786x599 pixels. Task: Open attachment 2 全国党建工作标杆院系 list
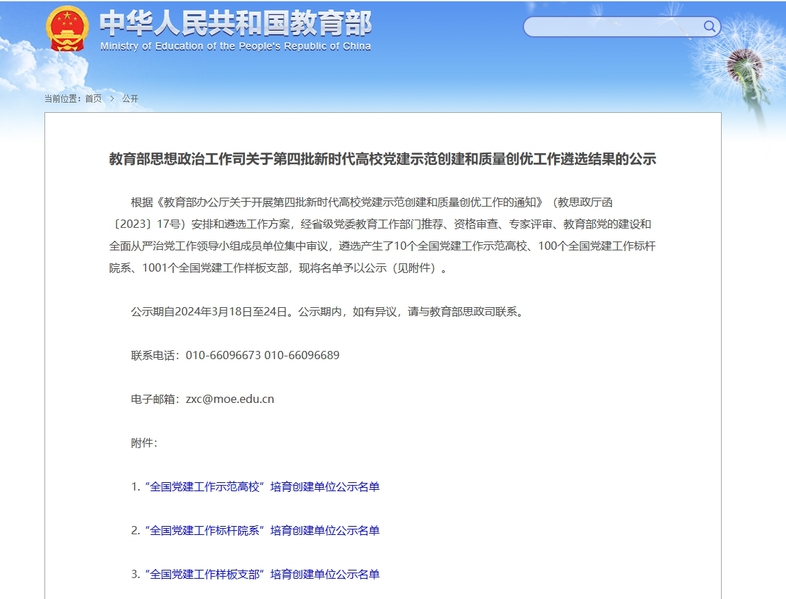click(255, 530)
